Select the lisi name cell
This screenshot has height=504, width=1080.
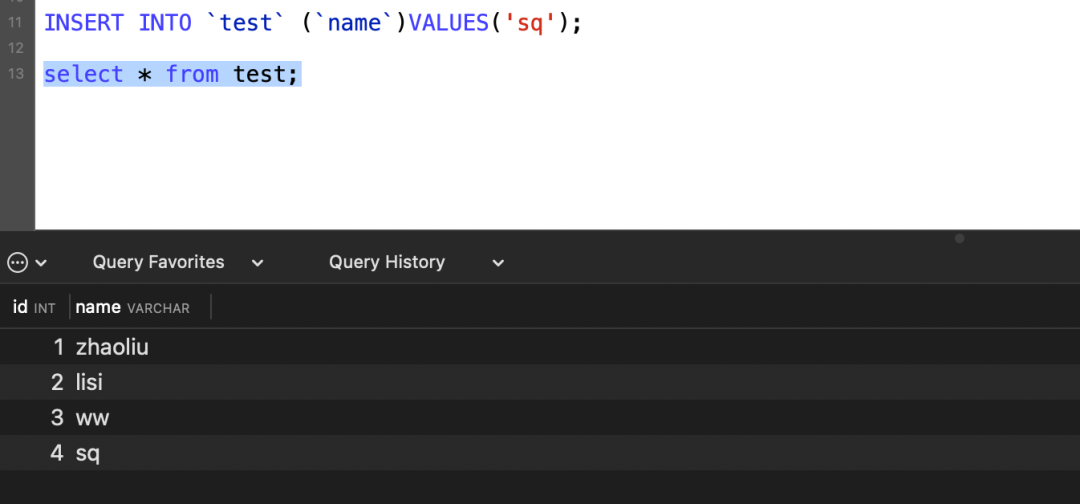pos(89,383)
